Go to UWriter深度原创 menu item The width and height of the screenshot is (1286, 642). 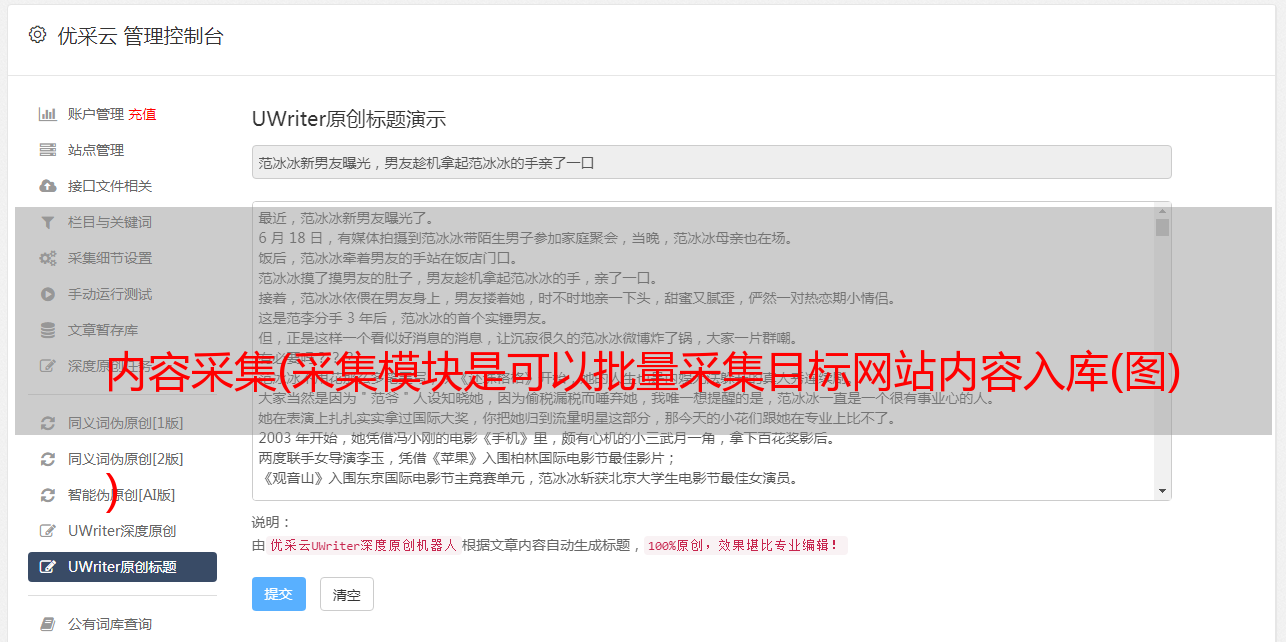click(122, 531)
